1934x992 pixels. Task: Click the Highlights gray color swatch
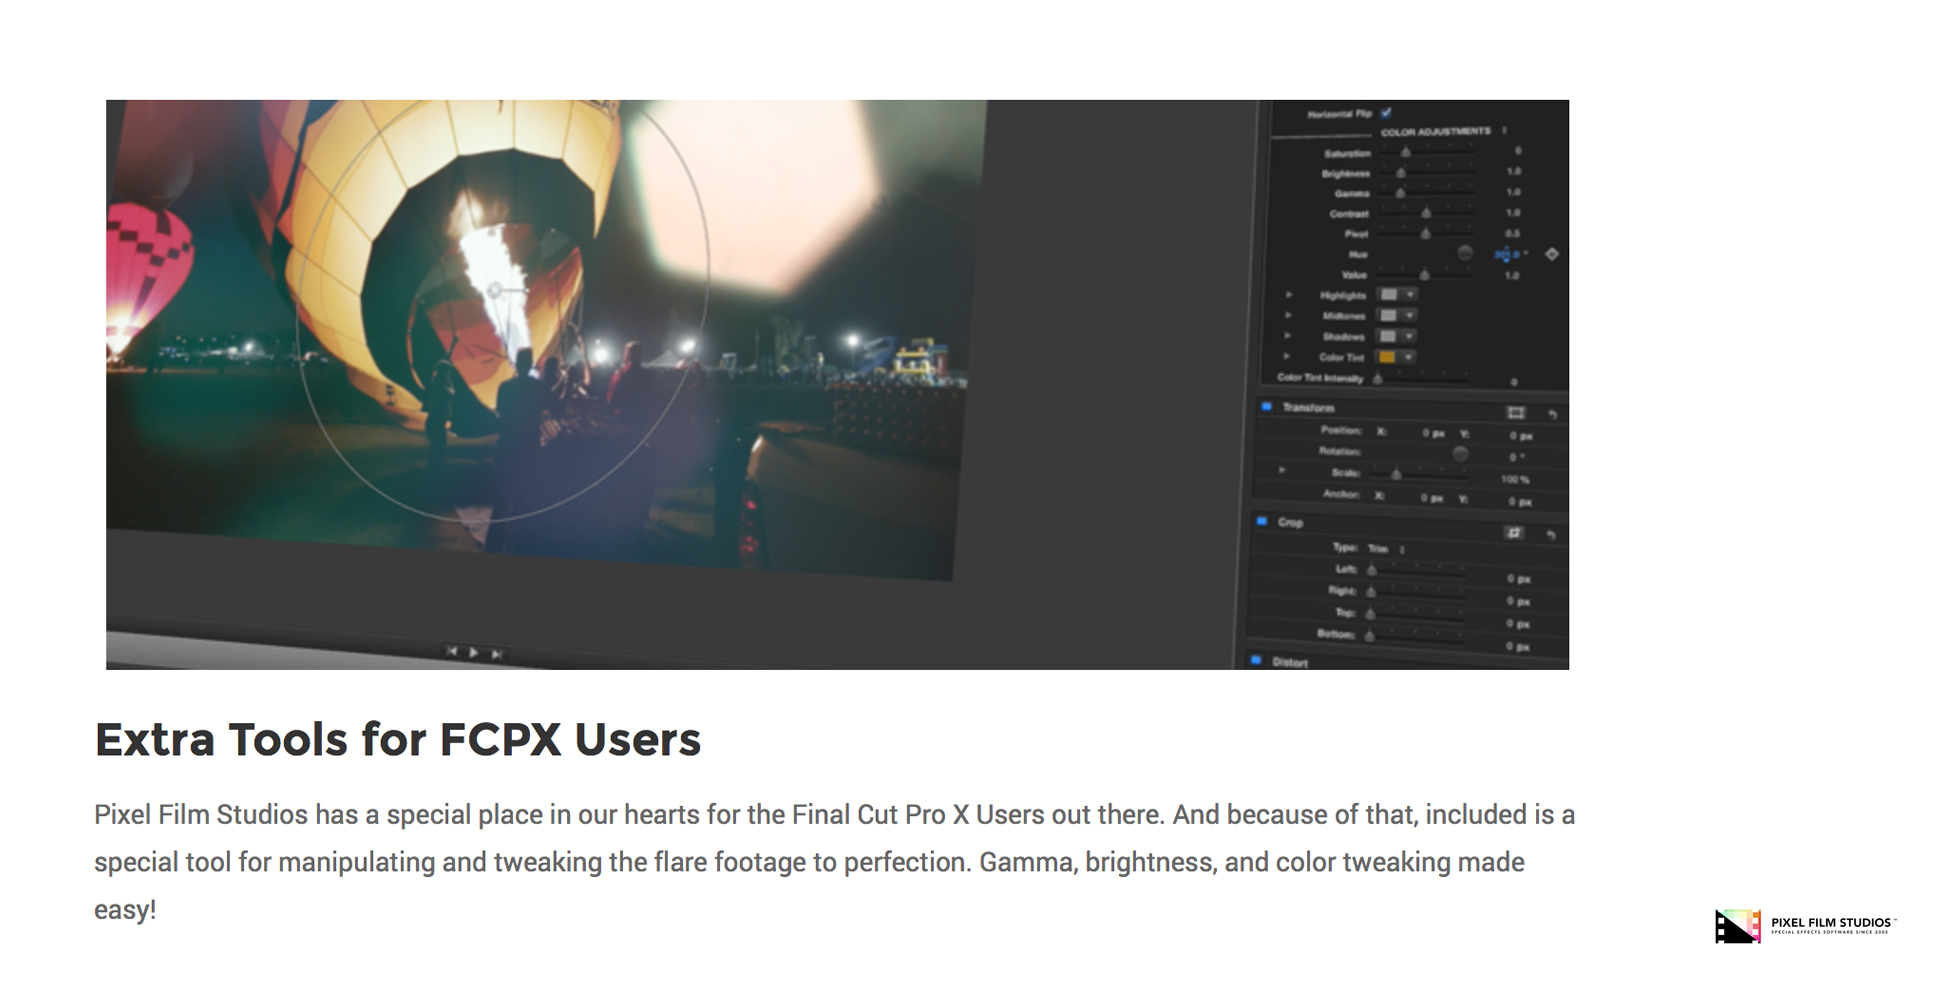[1389, 295]
